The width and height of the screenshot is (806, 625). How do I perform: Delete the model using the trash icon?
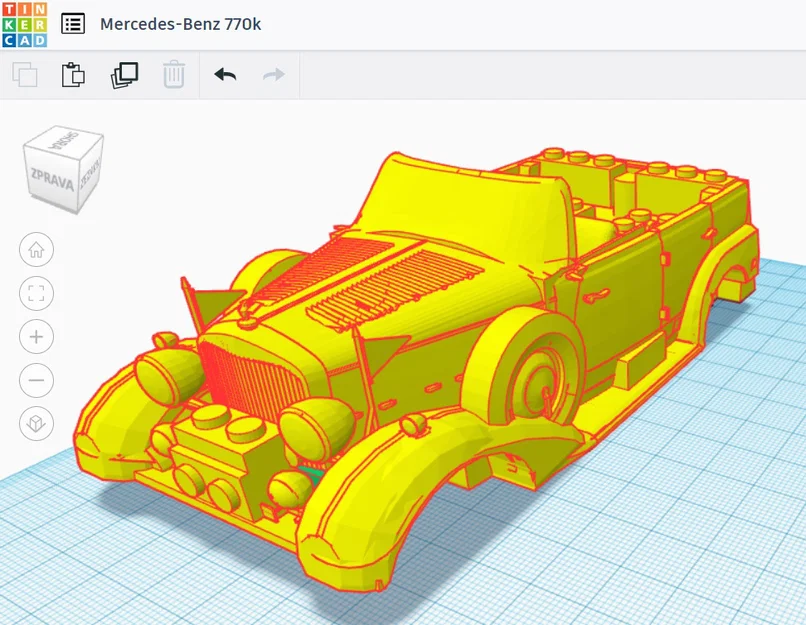pos(174,74)
